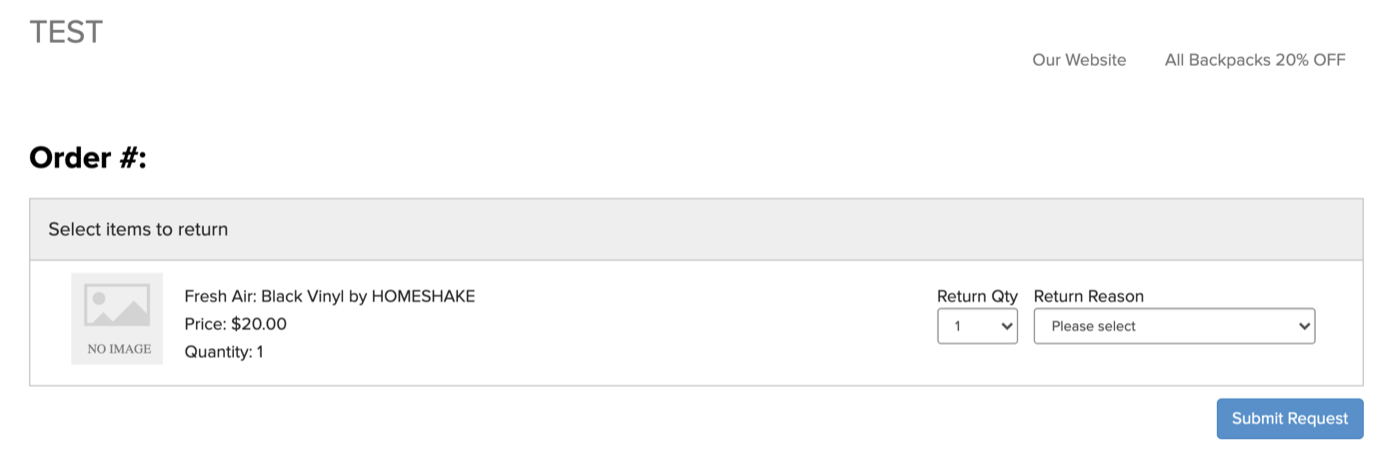Click the Return Reason dropdown chevron arrow

[x=1303, y=326]
